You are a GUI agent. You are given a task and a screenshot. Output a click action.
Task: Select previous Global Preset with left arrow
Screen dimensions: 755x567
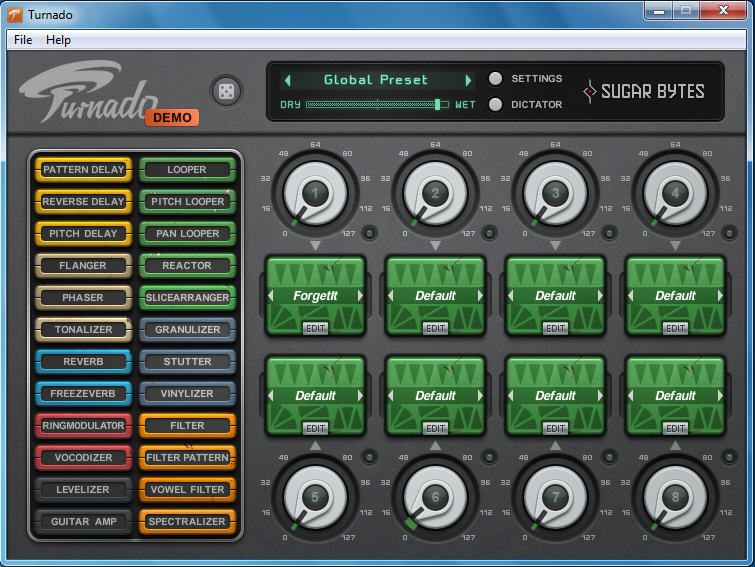click(287, 80)
